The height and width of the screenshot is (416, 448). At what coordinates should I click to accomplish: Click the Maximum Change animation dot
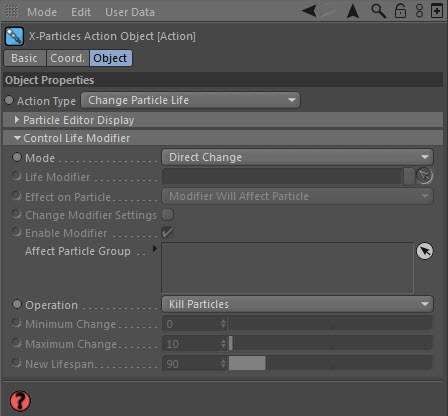tap(16, 343)
